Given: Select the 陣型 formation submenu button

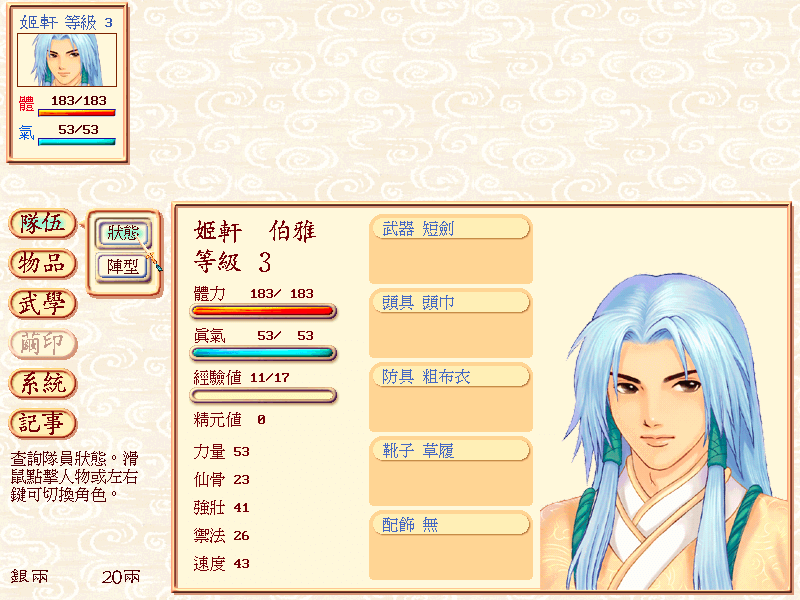Looking at the screenshot, I should point(123,266).
